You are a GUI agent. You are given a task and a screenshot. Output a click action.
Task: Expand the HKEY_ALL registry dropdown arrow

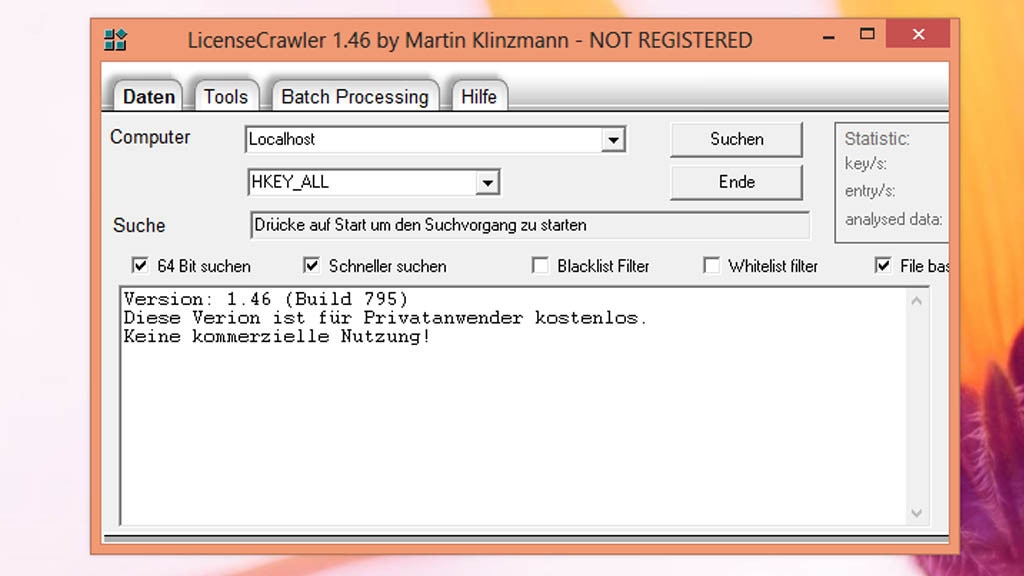pos(487,182)
